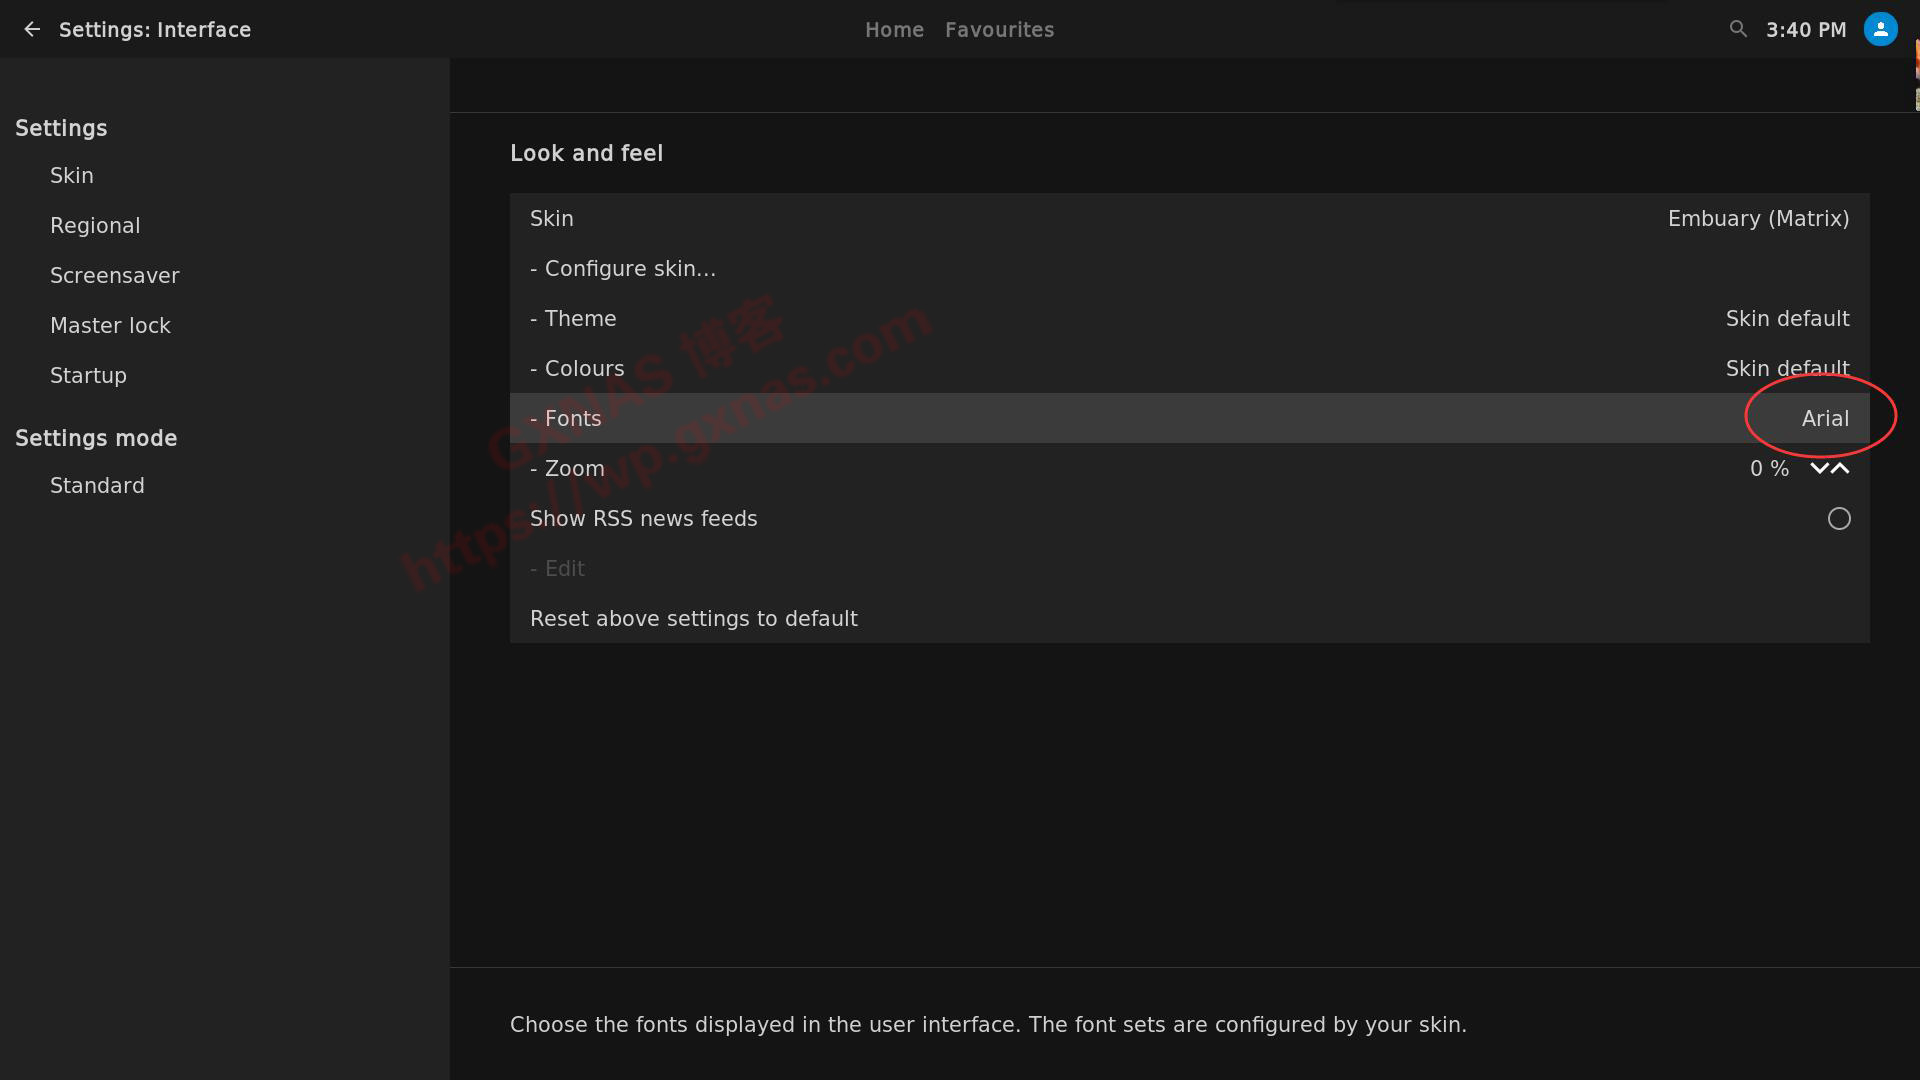The width and height of the screenshot is (1920, 1080).
Task: Click the search icon in top bar
Action: coord(1738,29)
